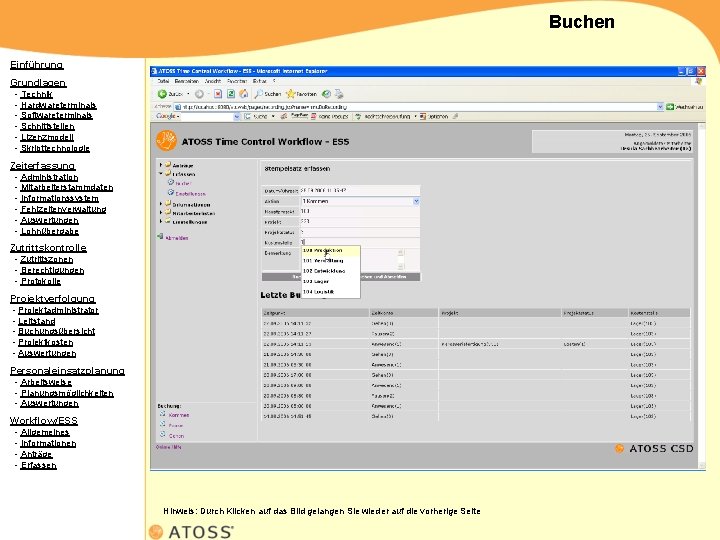Open the Back button history dropdown arrow

tap(188, 94)
